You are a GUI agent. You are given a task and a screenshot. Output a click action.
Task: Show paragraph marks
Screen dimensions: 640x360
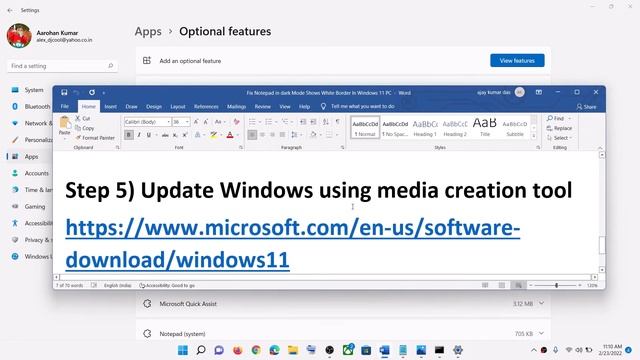(338, 122)
